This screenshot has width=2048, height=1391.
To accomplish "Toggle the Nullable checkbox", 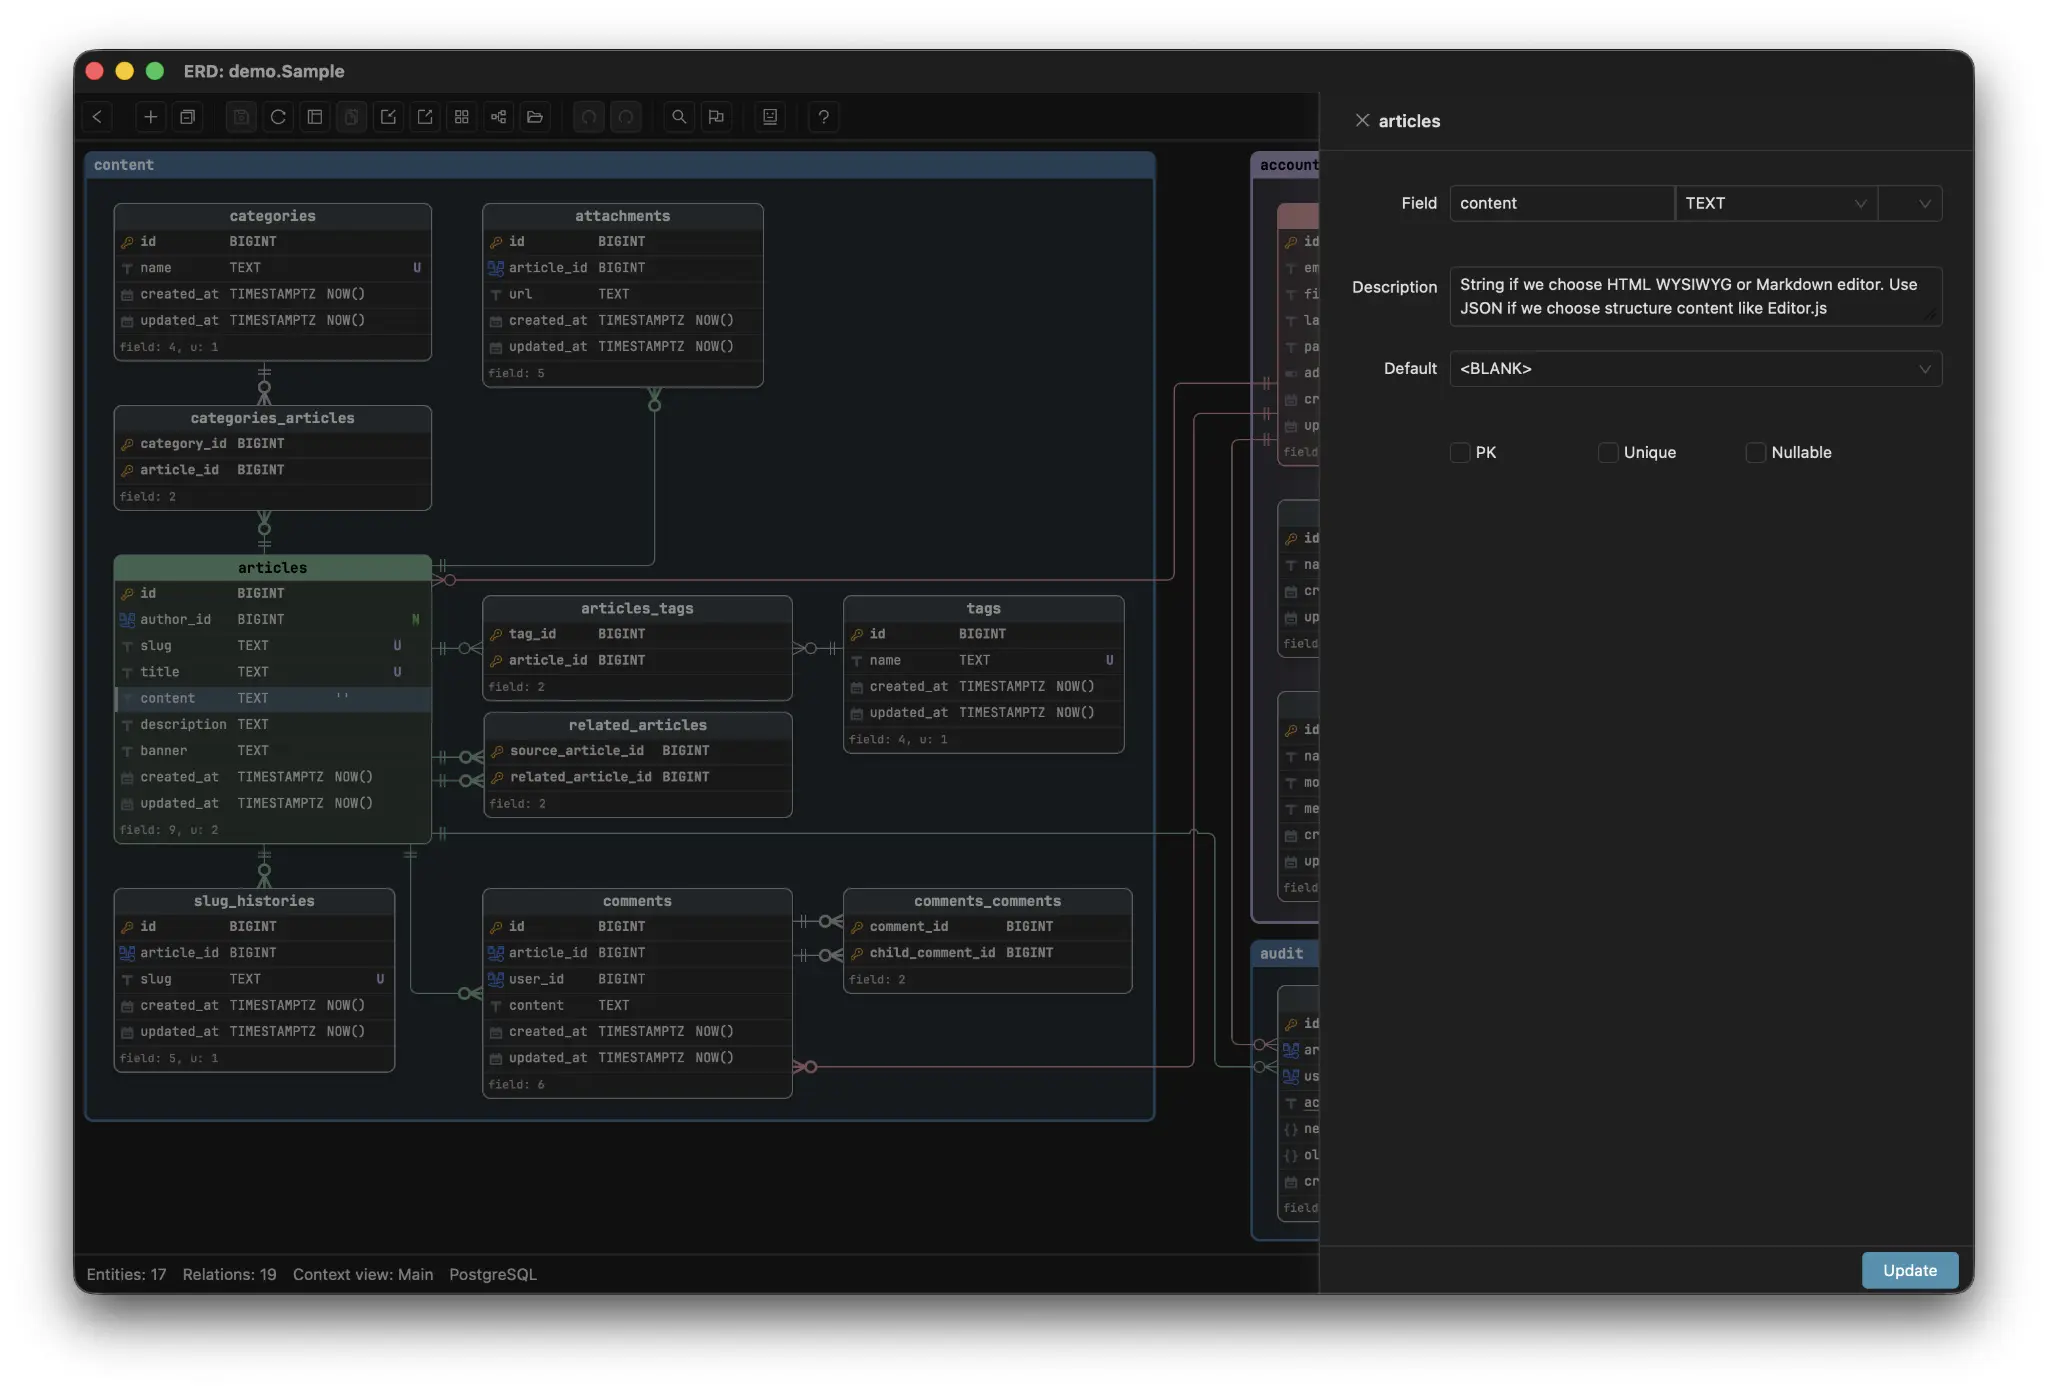I will click(1756, 453).
